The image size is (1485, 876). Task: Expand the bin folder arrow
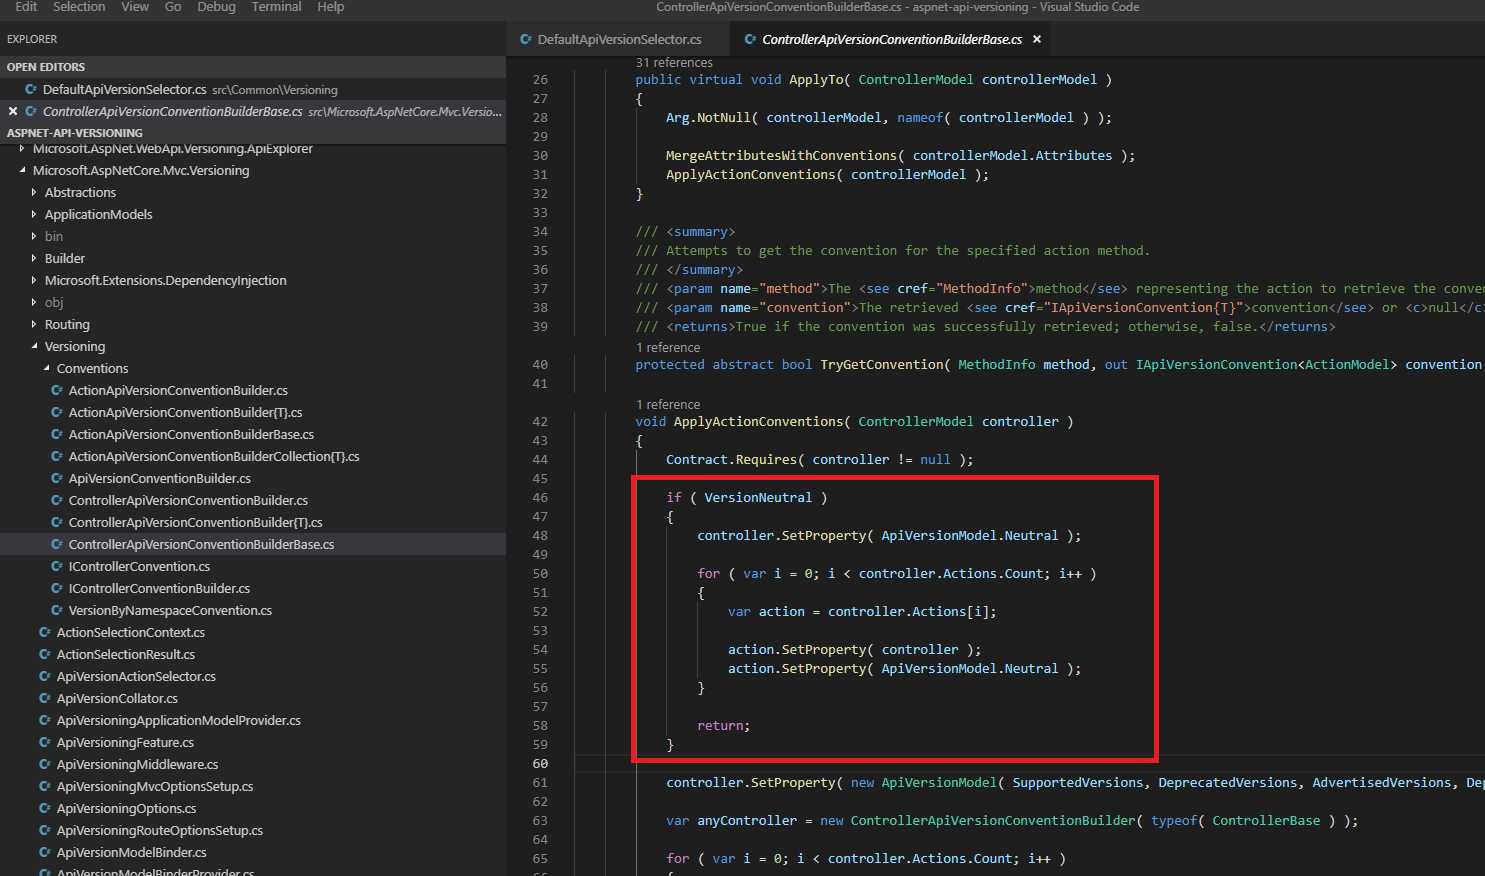coord(34,236)
